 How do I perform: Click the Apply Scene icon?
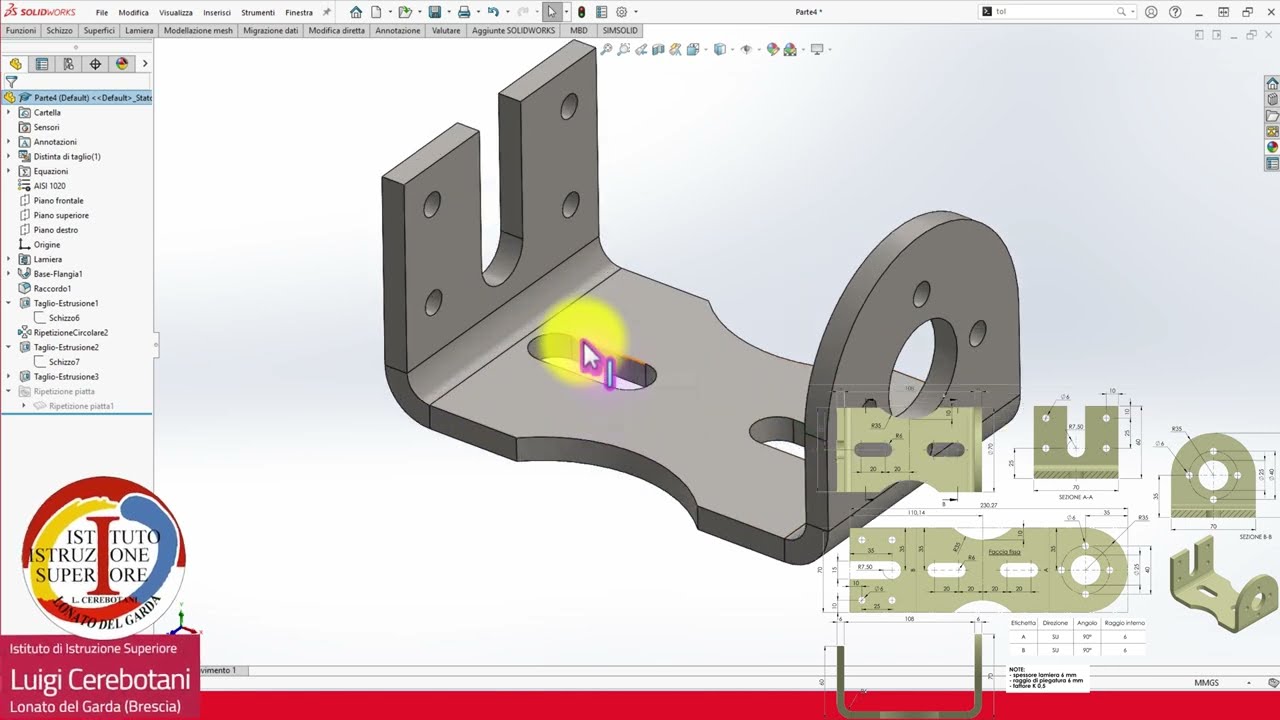(x=790, y=49)
